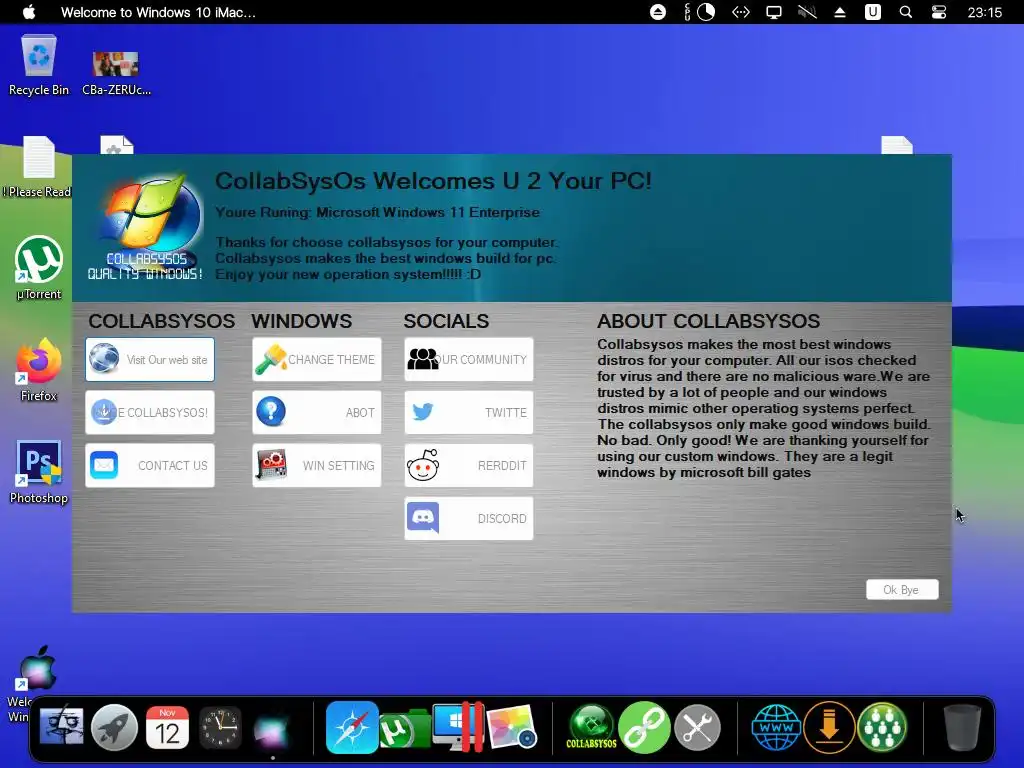Open the CHANGE THEME option

[x=317, y=359]
